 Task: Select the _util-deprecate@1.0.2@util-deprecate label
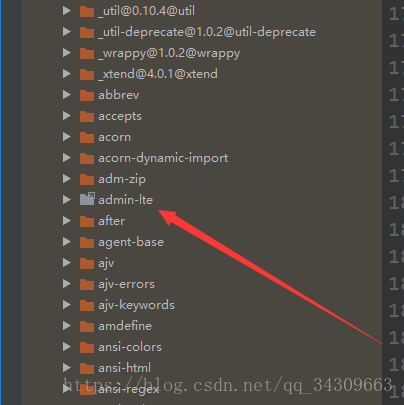click(207, 32)
